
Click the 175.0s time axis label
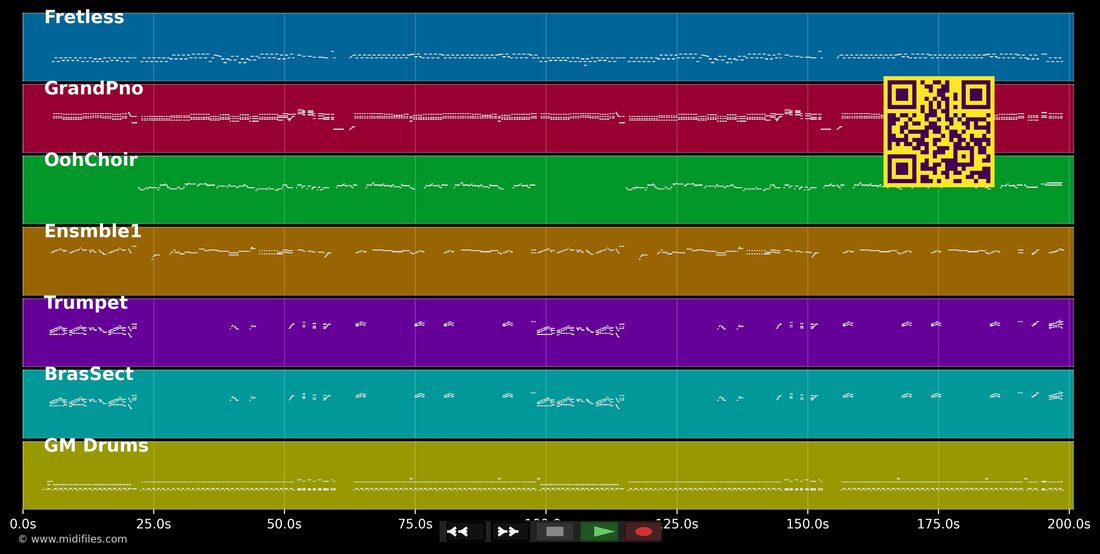pyautogui.click(x=939, y=524)
